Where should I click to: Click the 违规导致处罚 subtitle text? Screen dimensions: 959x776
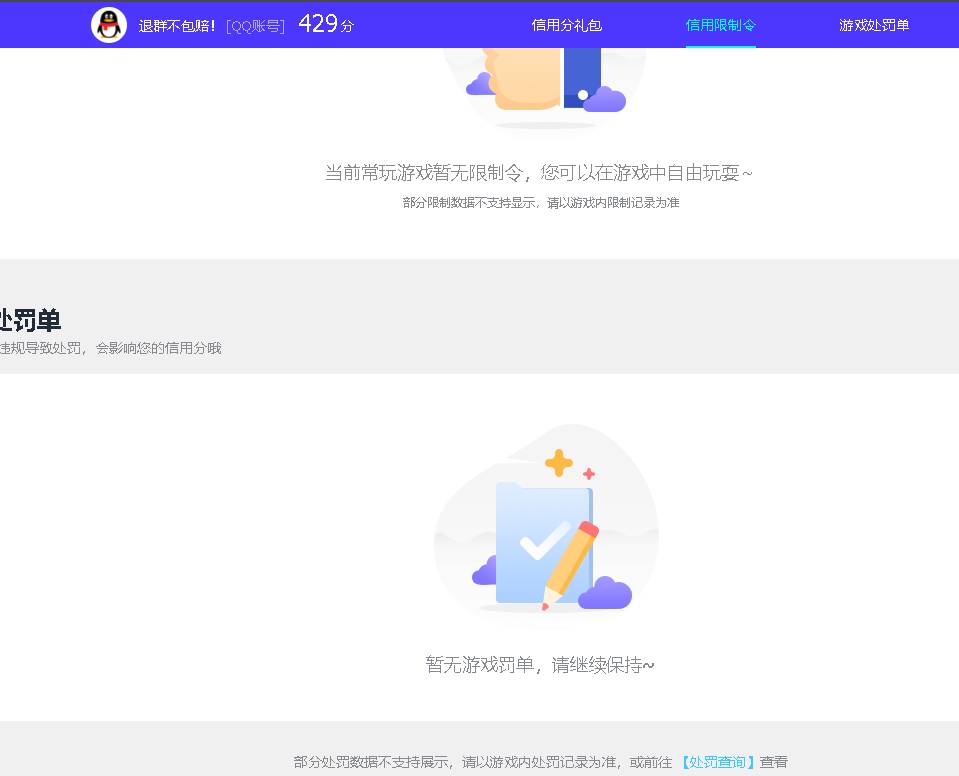tap(111, 348)
